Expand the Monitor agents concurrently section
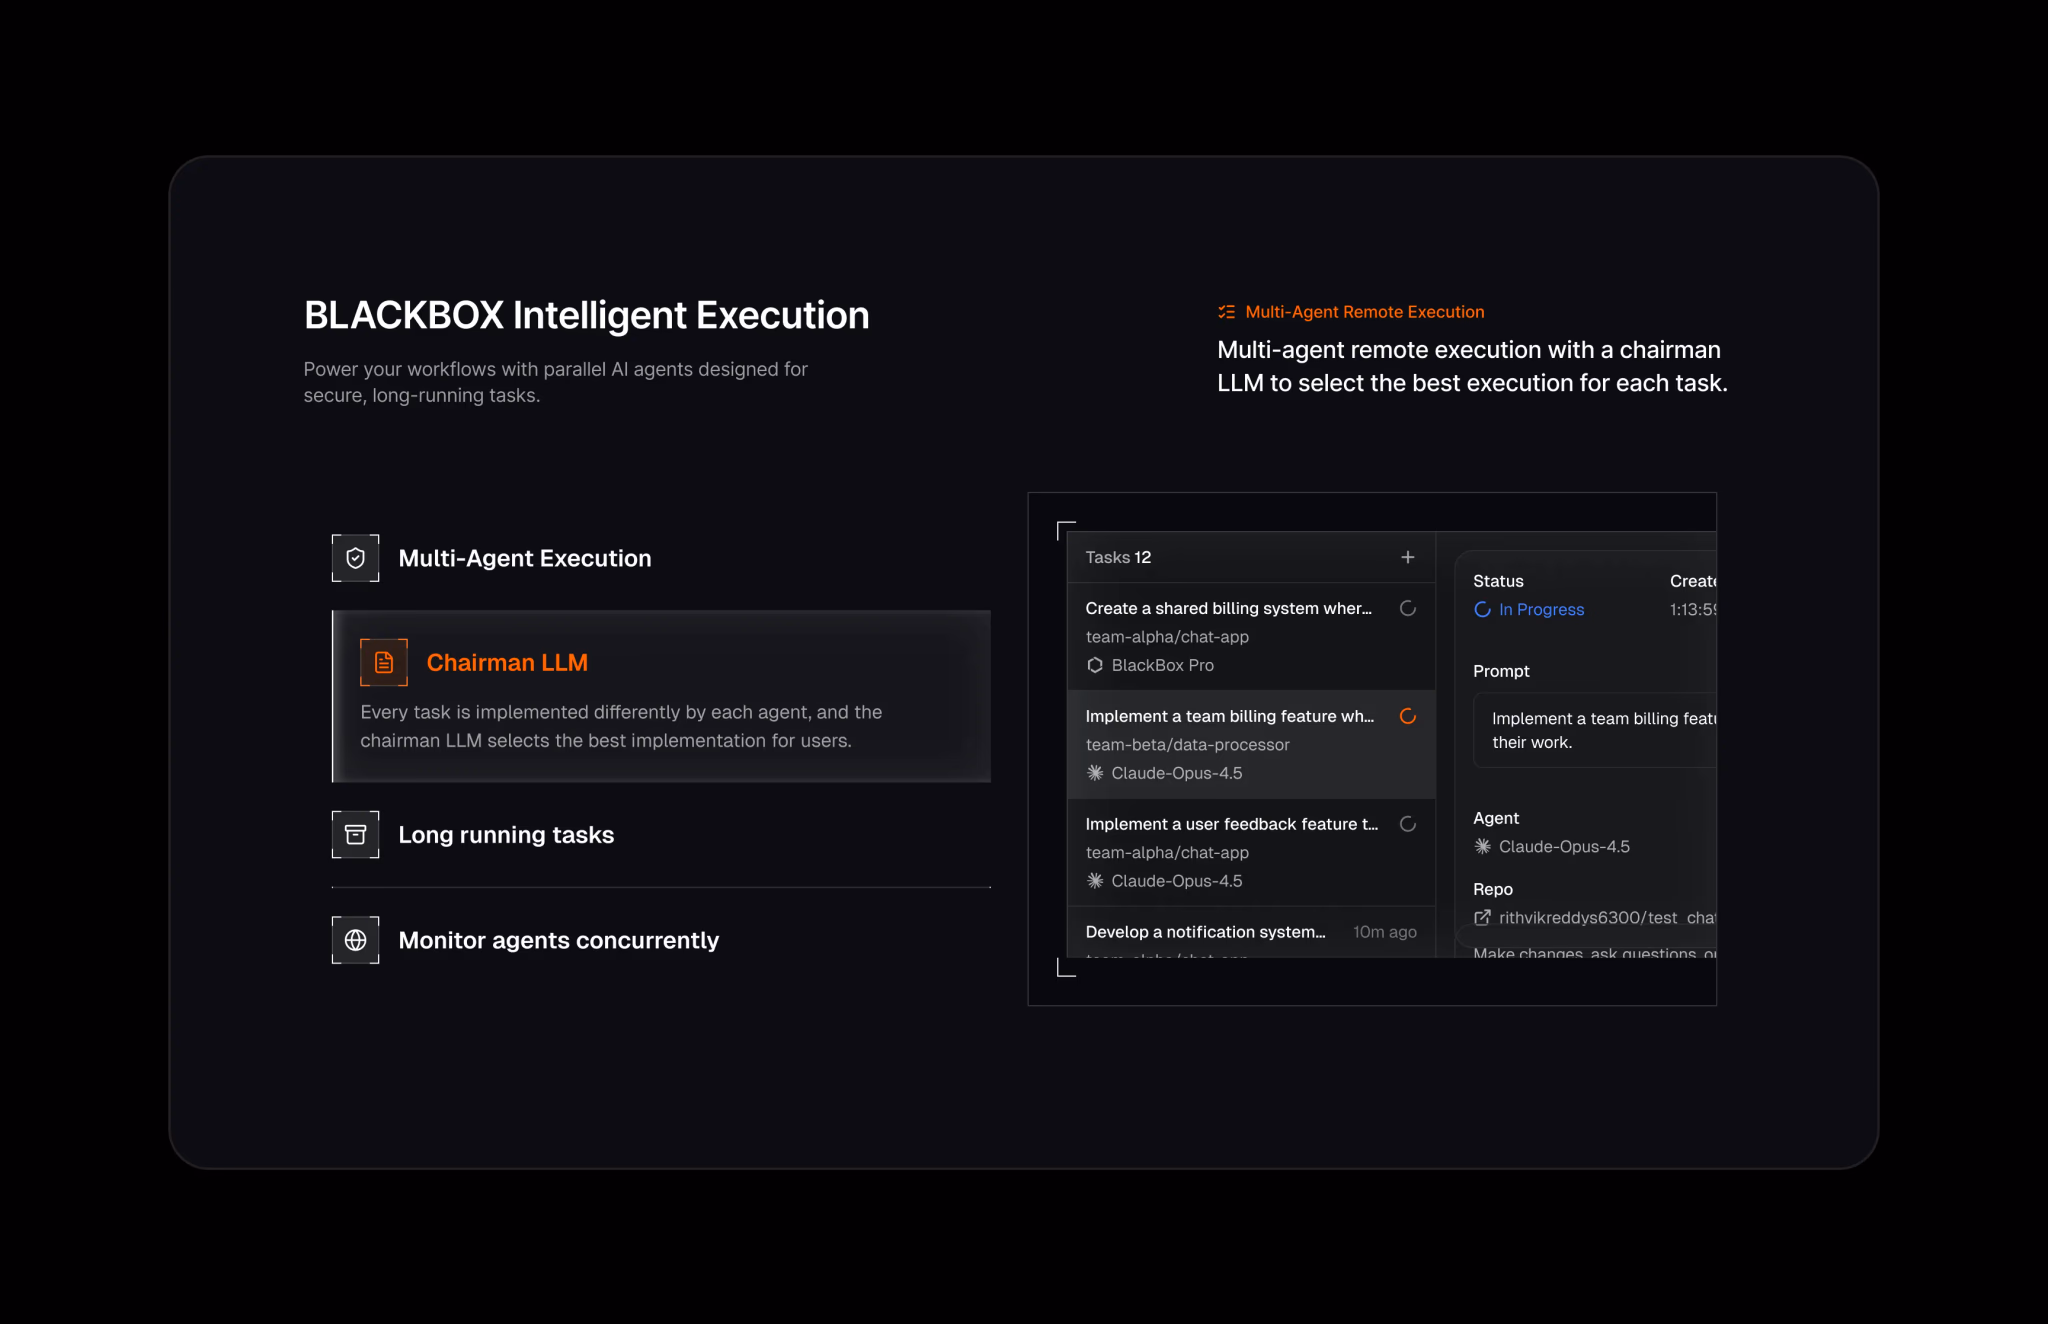2048x1324 pixels. (x=661, y=940)
